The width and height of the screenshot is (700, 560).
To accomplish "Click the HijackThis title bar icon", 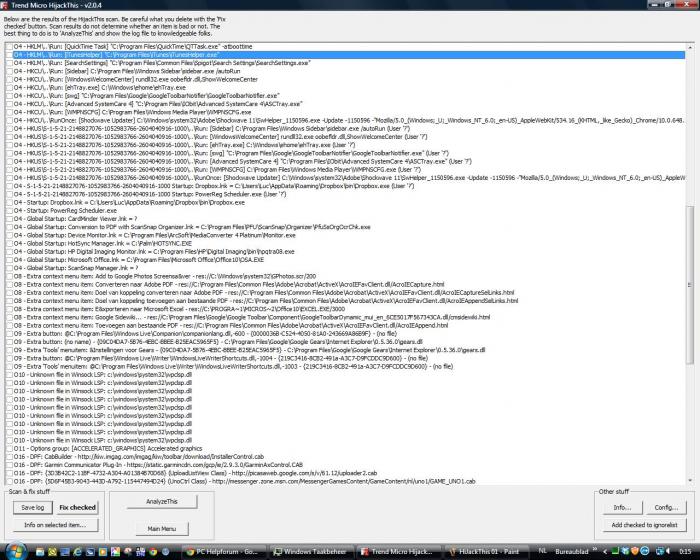I will tap(4, 5).
